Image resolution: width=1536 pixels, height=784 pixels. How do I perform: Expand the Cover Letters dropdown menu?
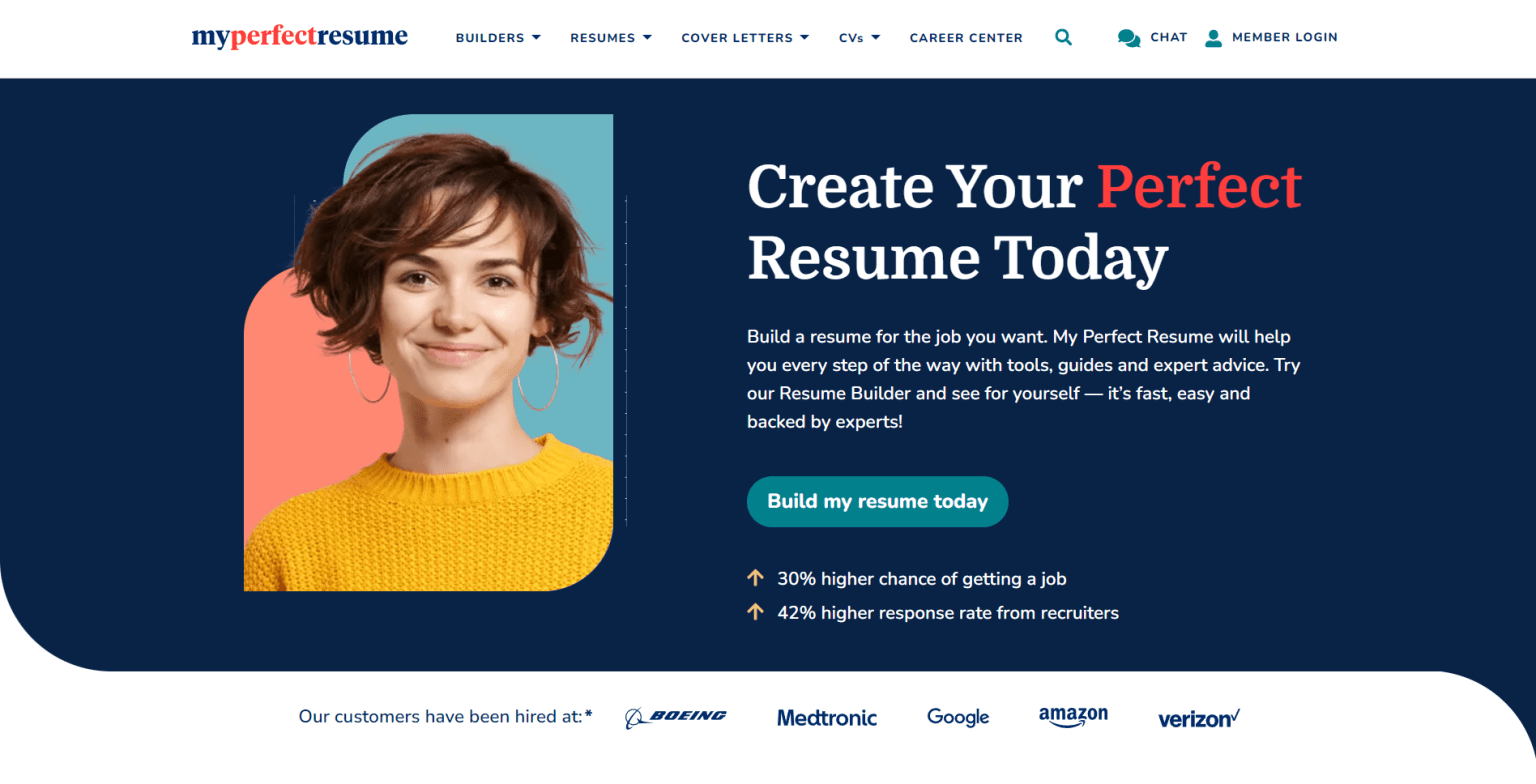tap(745, 38)
